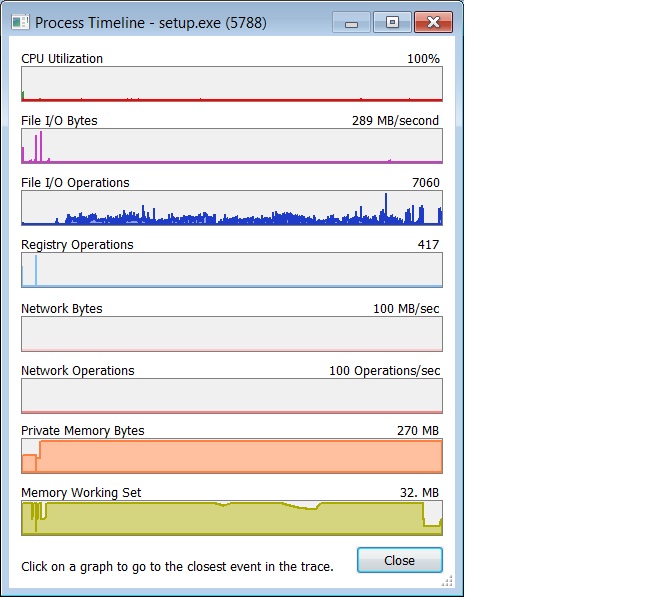
Task: Click the window resize grip
Action: coord(447,581)
